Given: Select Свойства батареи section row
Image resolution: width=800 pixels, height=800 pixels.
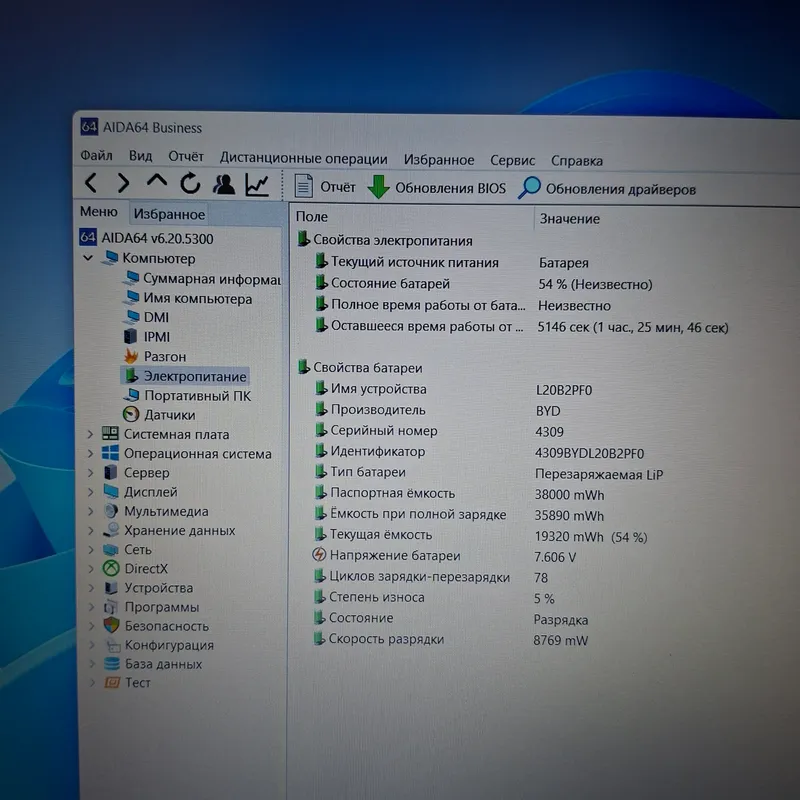Looking at the screenshot, I should click(360, 367).
